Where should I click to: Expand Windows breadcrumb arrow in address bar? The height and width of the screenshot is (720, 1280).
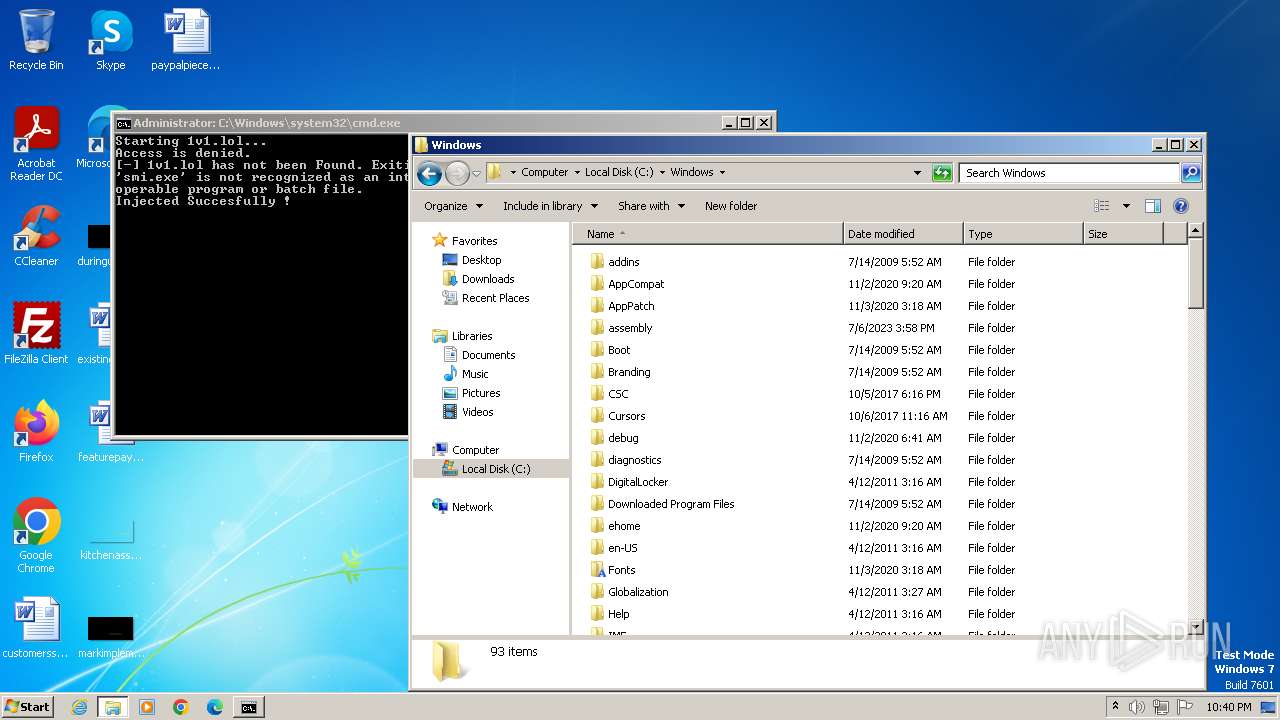pyautogui.click(x=722, y=172)
